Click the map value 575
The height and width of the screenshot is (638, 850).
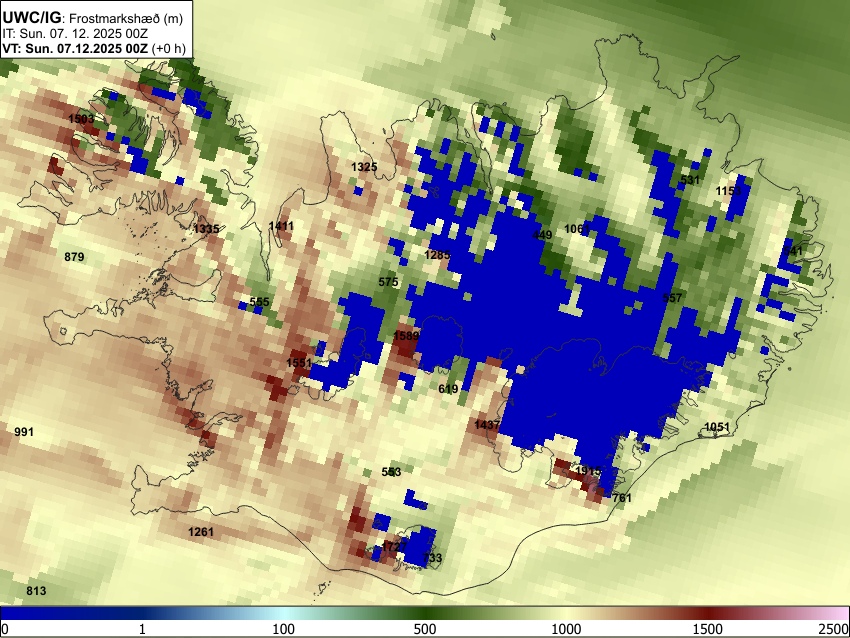[x=389, y=282]
